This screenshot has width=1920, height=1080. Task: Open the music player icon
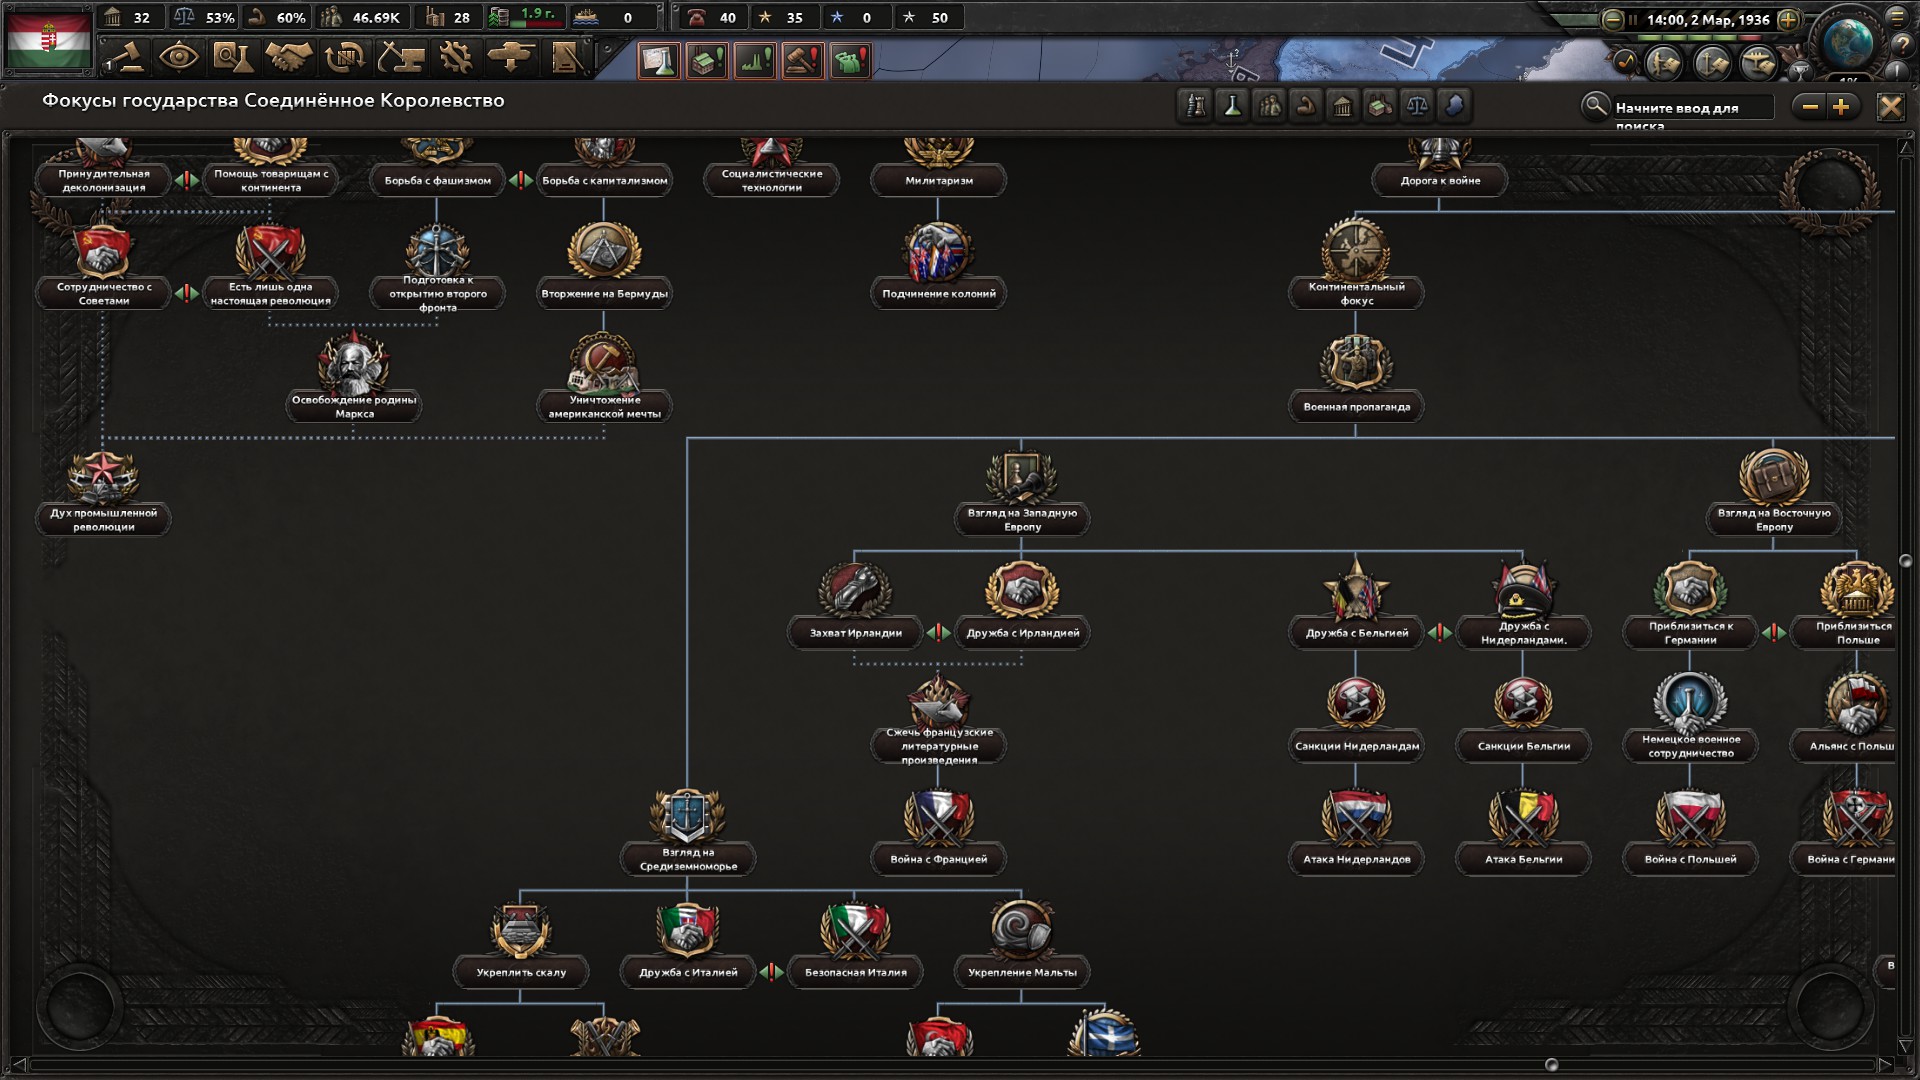tap(1624, 62)
